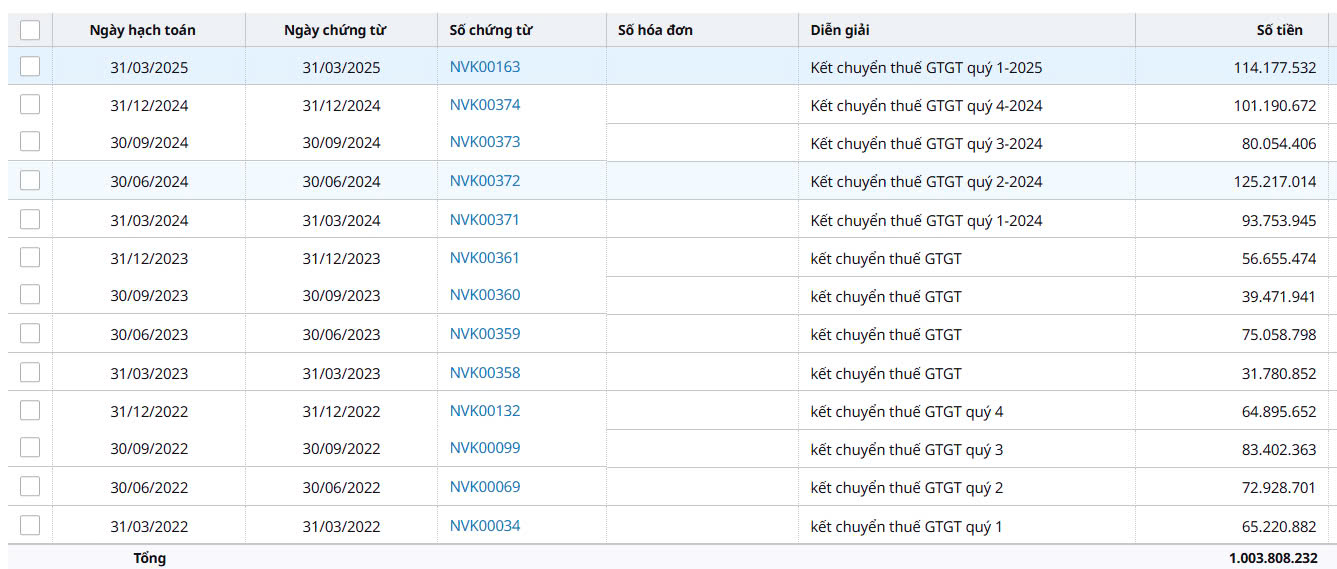Sort by the Số tiền column header

point(1279,30)
